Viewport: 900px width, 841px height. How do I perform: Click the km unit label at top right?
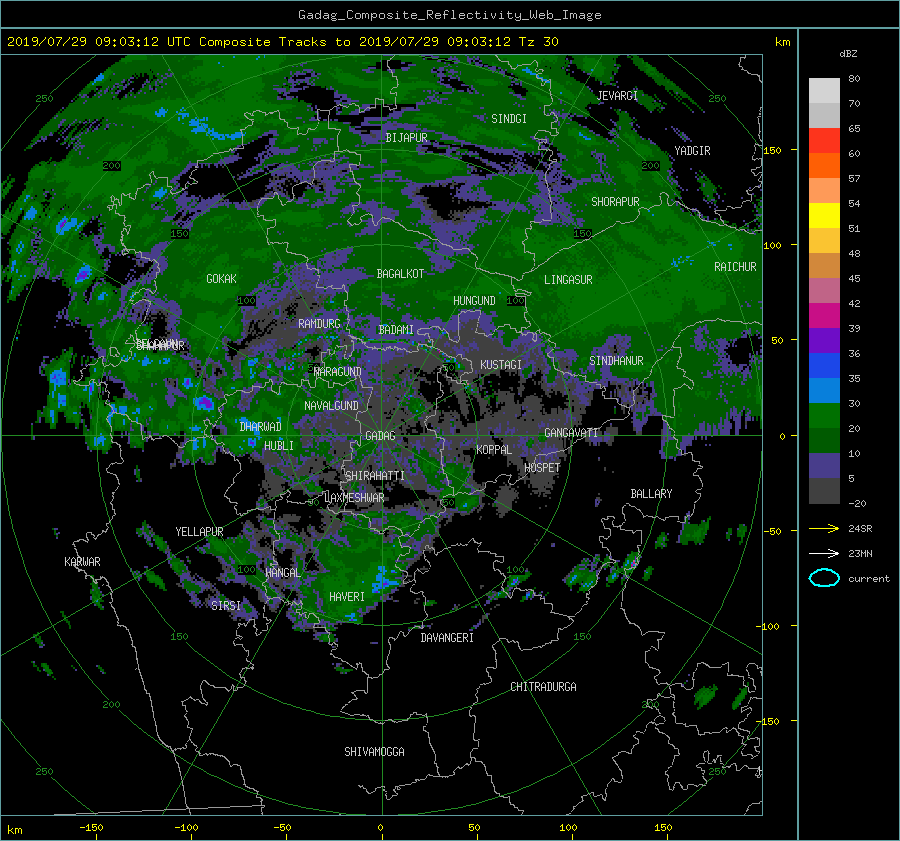click(782, 42)
